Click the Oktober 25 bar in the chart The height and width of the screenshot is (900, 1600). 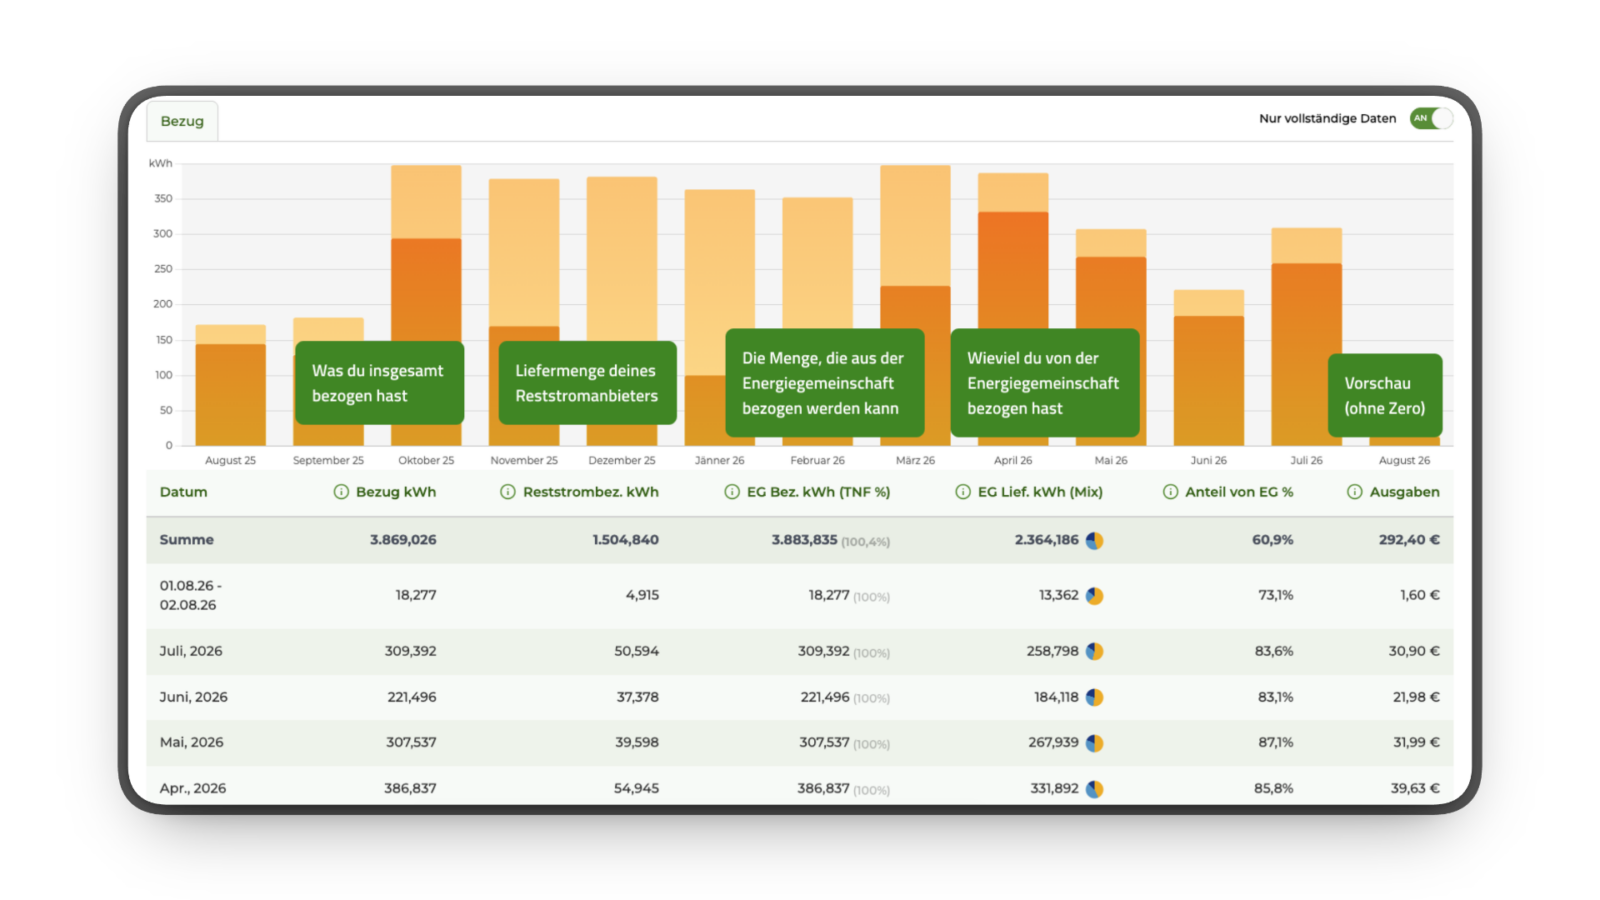pos(426,305)
